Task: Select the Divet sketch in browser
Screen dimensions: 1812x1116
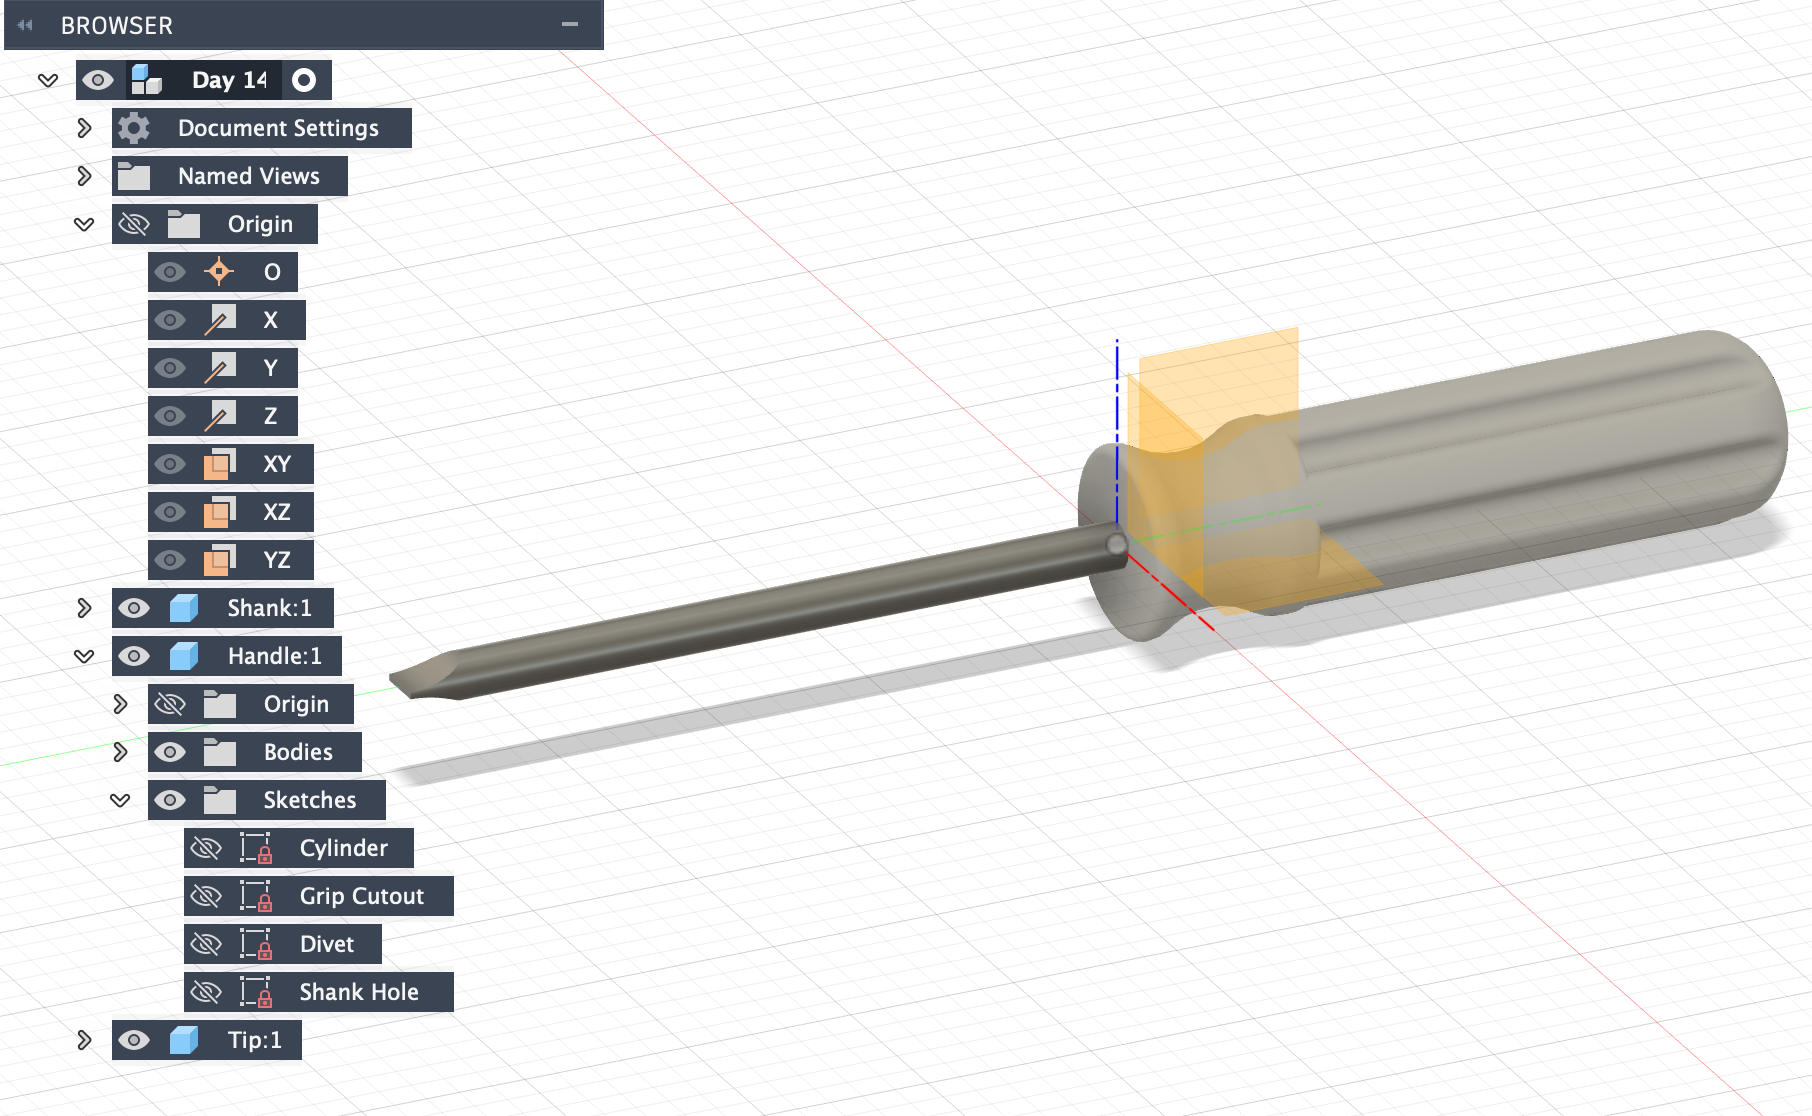Action: tap(326, 944)
